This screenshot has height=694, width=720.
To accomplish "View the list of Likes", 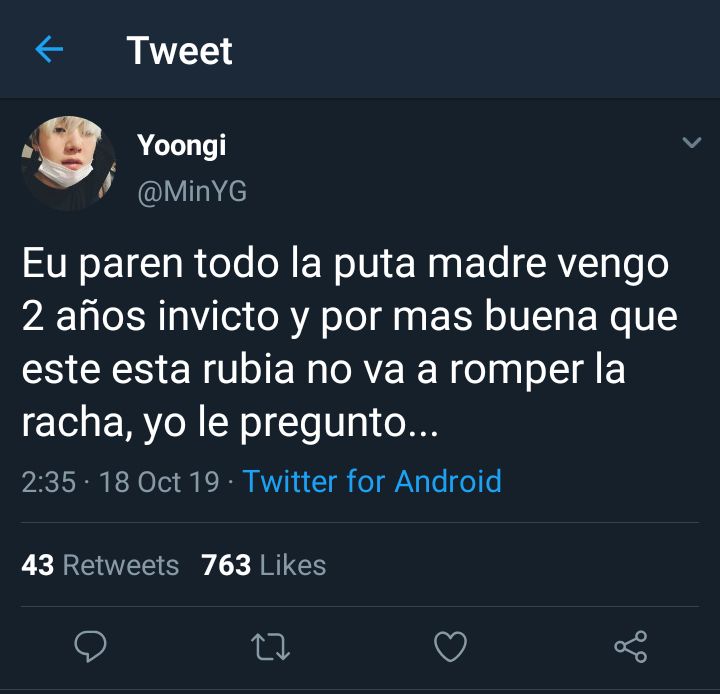I will coord(264,564).
